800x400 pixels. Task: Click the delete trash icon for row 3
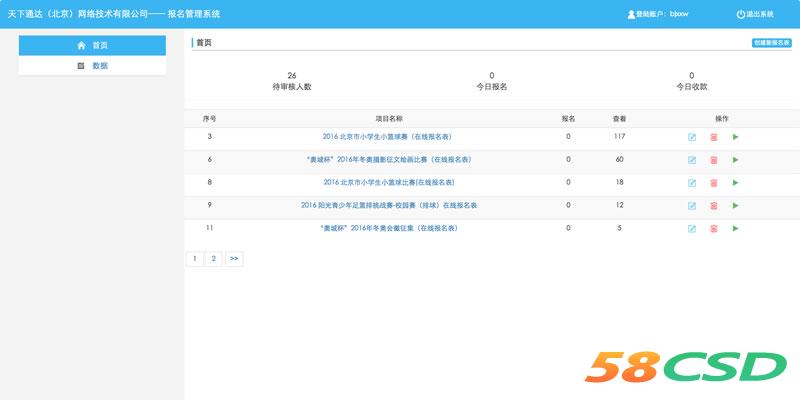[x=714, y=137]
